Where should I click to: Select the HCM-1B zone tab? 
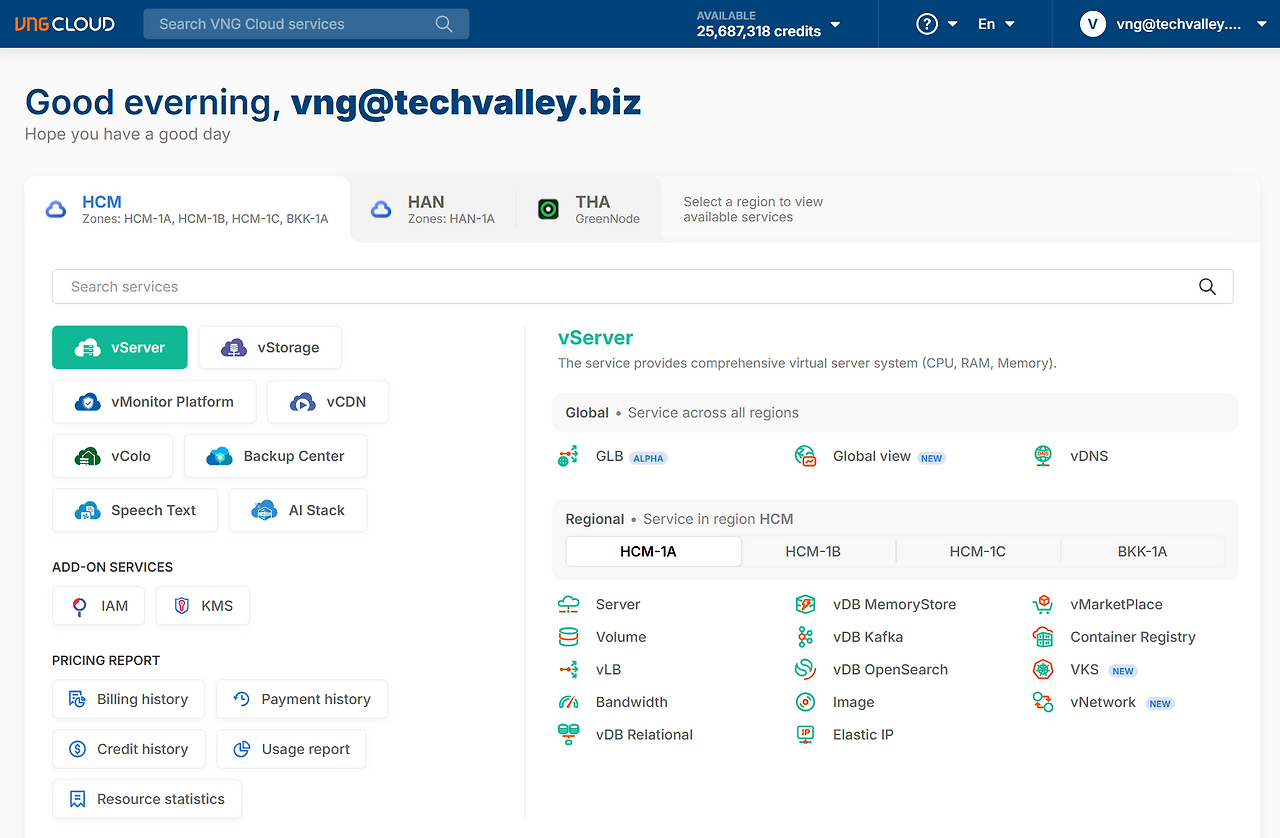(x=813, y=551)
